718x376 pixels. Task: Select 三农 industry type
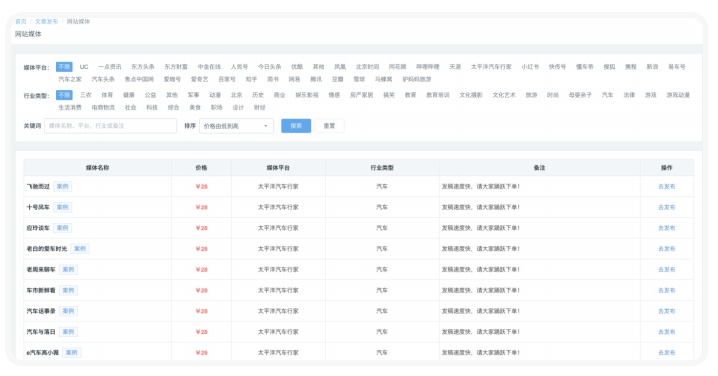pos(86,95)
